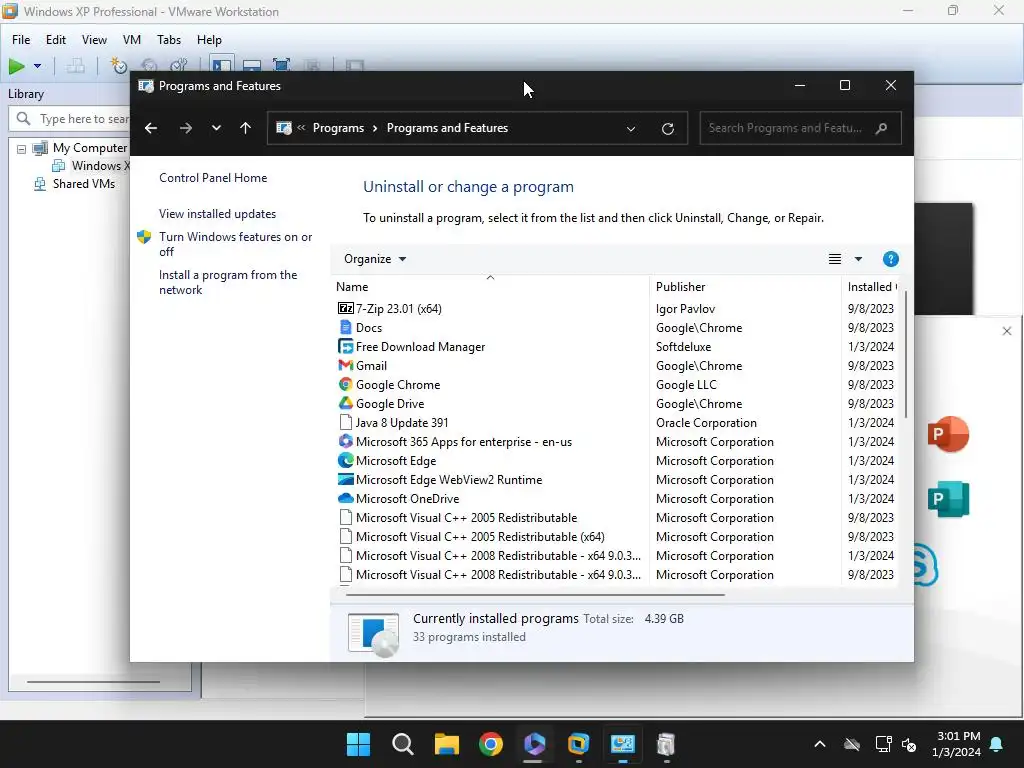Click the PowerPoint icon on the right
Image resolution: width=1024 pixels, height=768 pixels.
click(948, 434)
